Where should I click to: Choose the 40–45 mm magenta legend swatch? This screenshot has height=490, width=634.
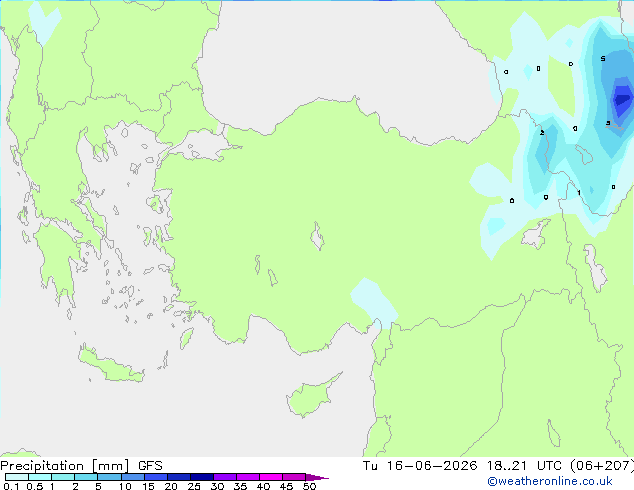[271, 477]
